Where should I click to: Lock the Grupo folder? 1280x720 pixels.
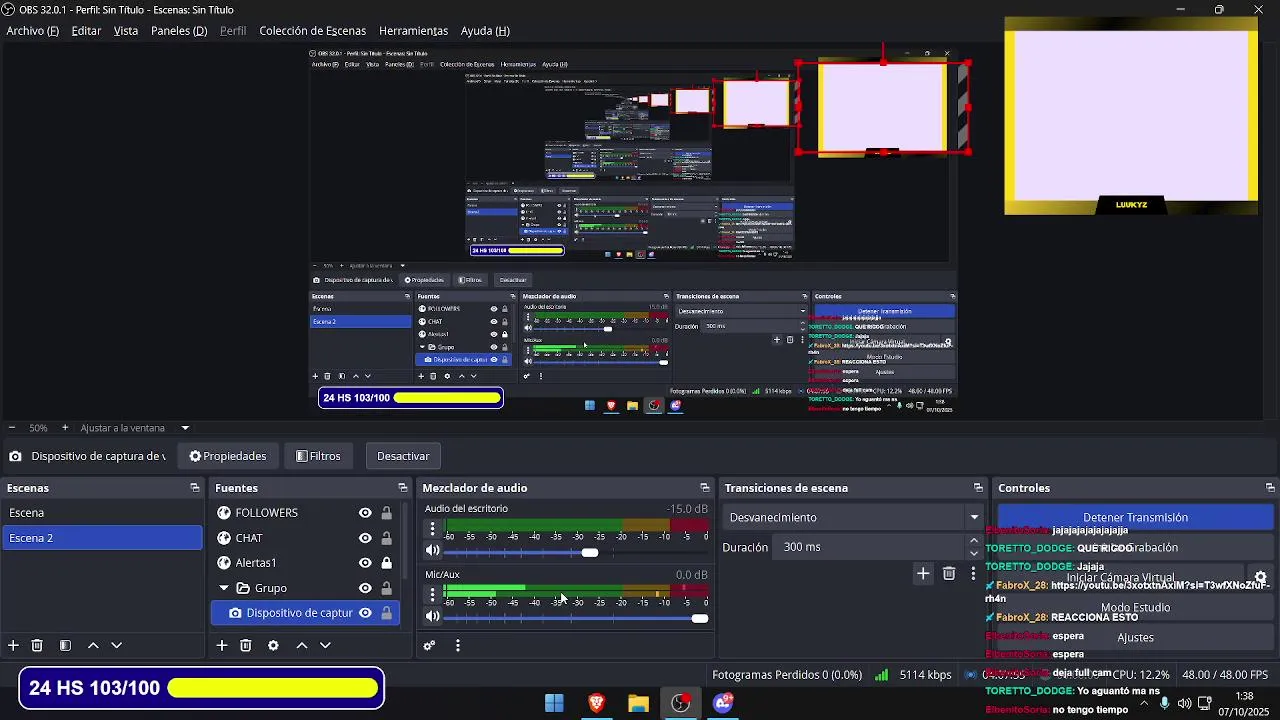click(x=386, y=588)
